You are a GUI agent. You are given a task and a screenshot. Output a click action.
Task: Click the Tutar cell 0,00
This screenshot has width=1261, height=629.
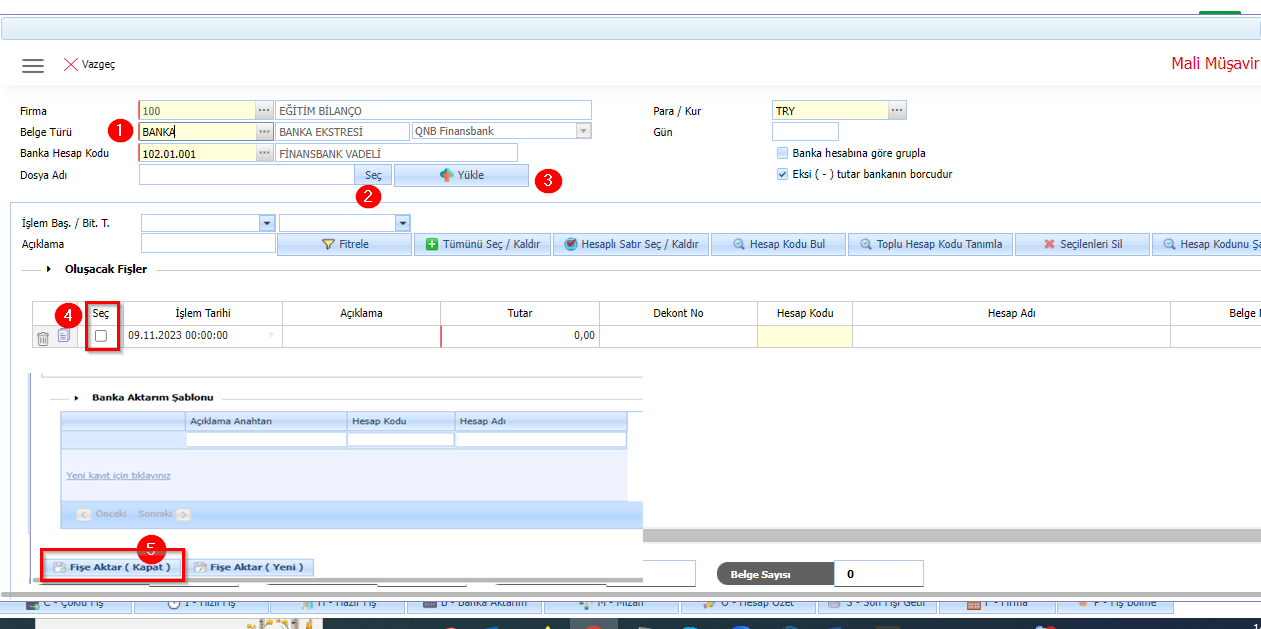point(519,336)
